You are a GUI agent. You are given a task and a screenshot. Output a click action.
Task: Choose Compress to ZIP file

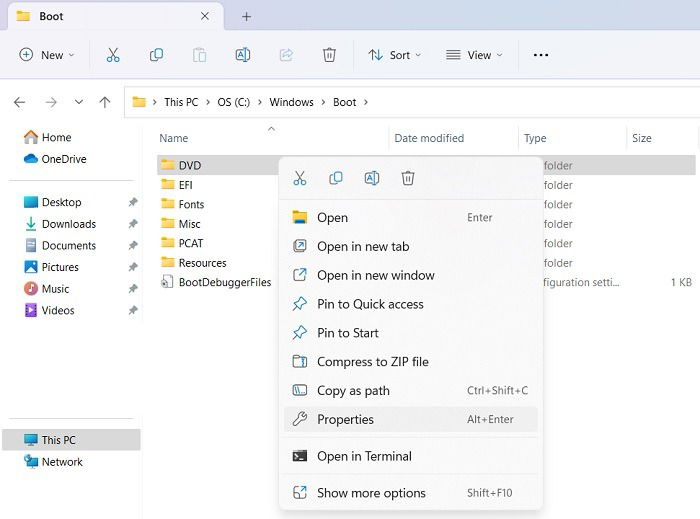coord(372,362)
